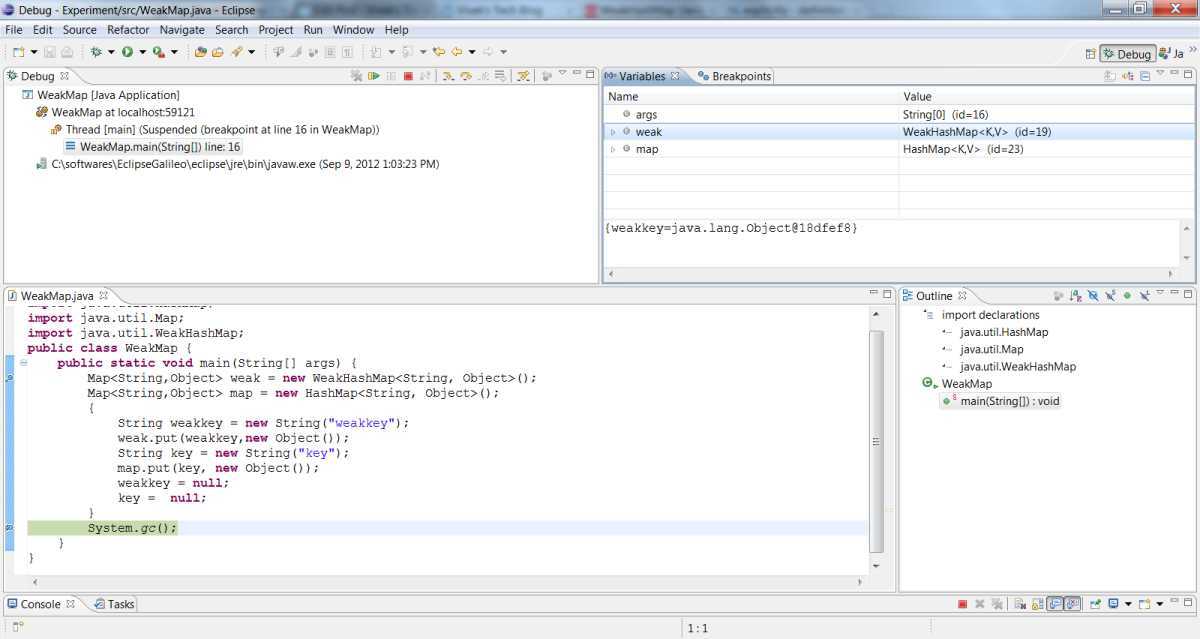Image resolution: width=1200 pixels, height=639 pixels.
Task: Click the New file toolbar icon
Action: coord(18,52)
